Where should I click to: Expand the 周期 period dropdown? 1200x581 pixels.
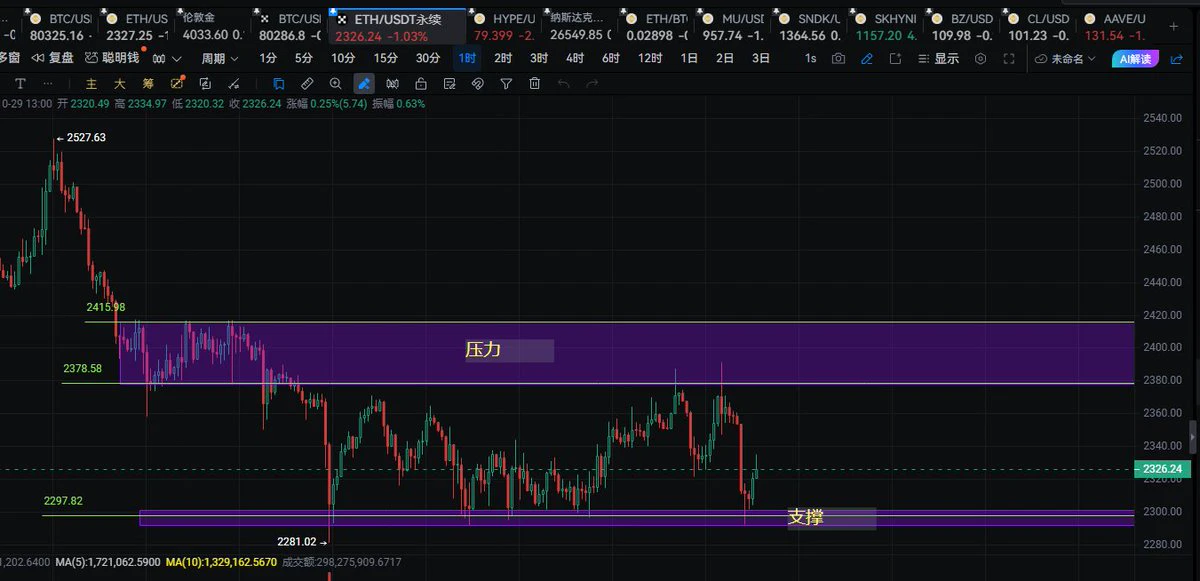pos(220,58)
